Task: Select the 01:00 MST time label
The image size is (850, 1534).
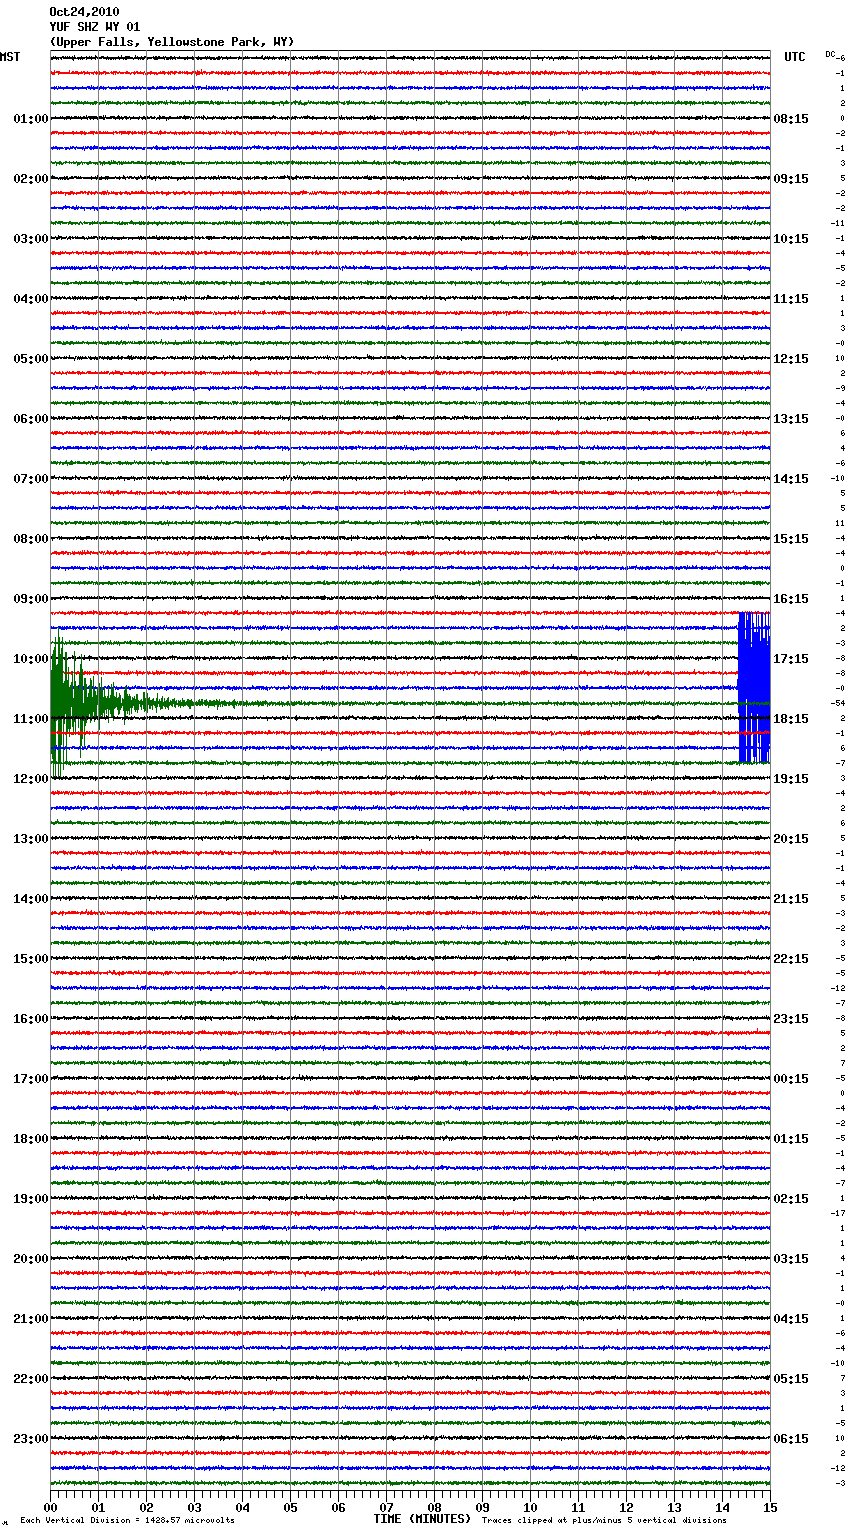Action: tap(31, 119)
